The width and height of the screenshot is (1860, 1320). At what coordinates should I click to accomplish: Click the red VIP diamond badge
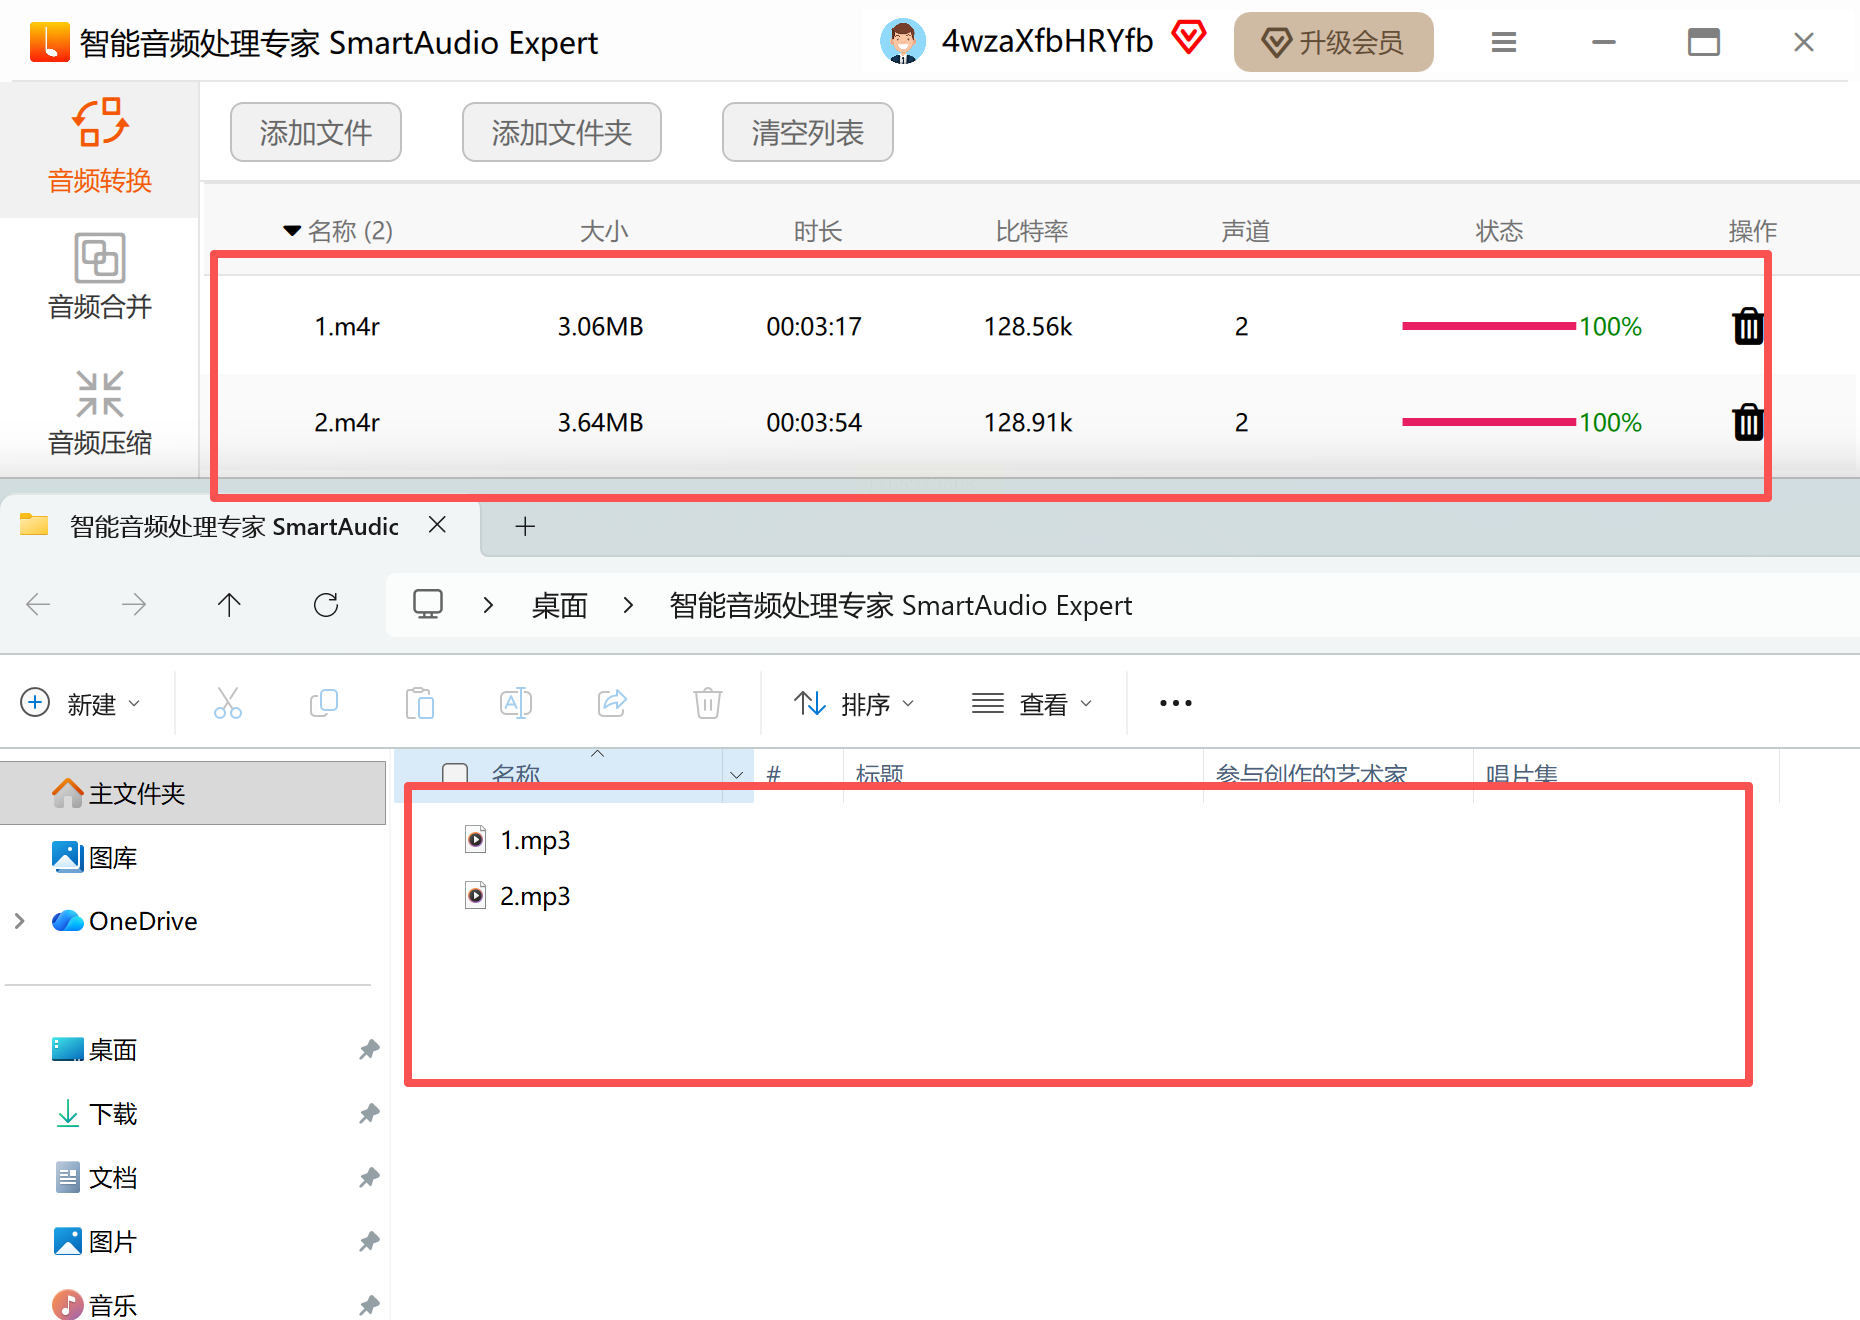pyautogui.click(x=1189, y=38)
